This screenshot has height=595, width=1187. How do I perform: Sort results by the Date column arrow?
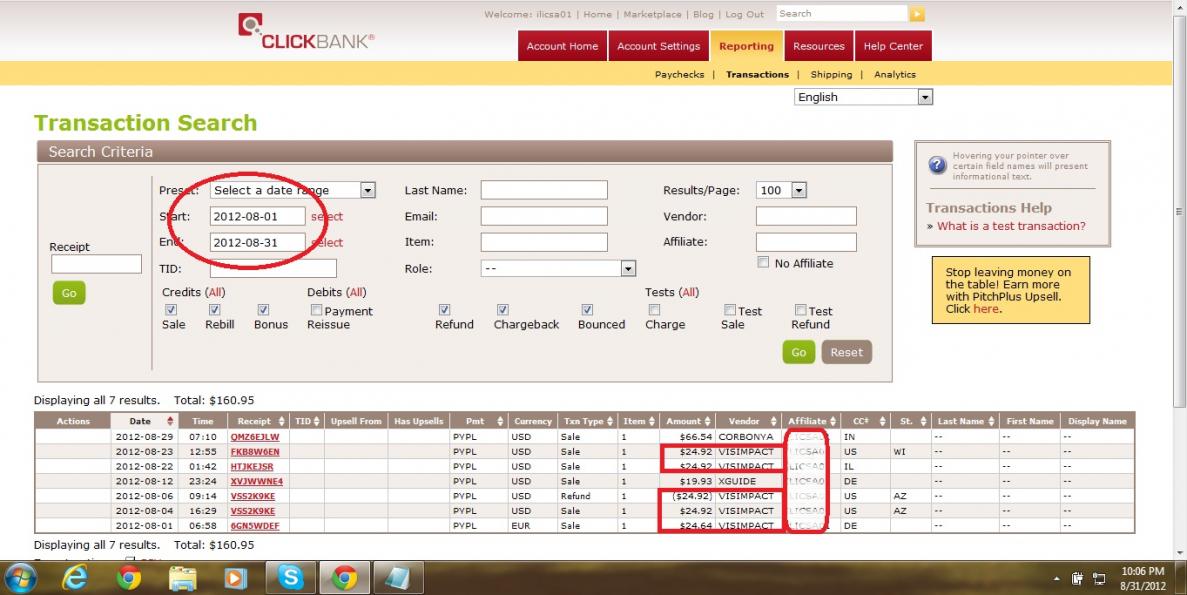170,421
